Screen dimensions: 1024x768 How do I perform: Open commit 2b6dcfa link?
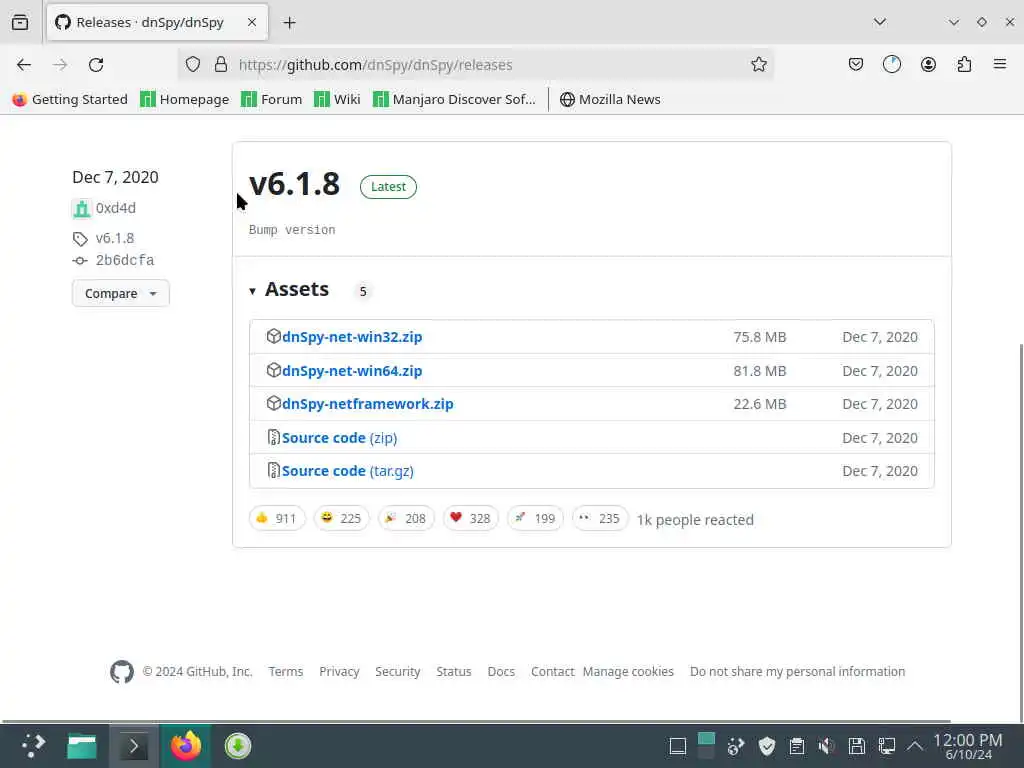125,261
